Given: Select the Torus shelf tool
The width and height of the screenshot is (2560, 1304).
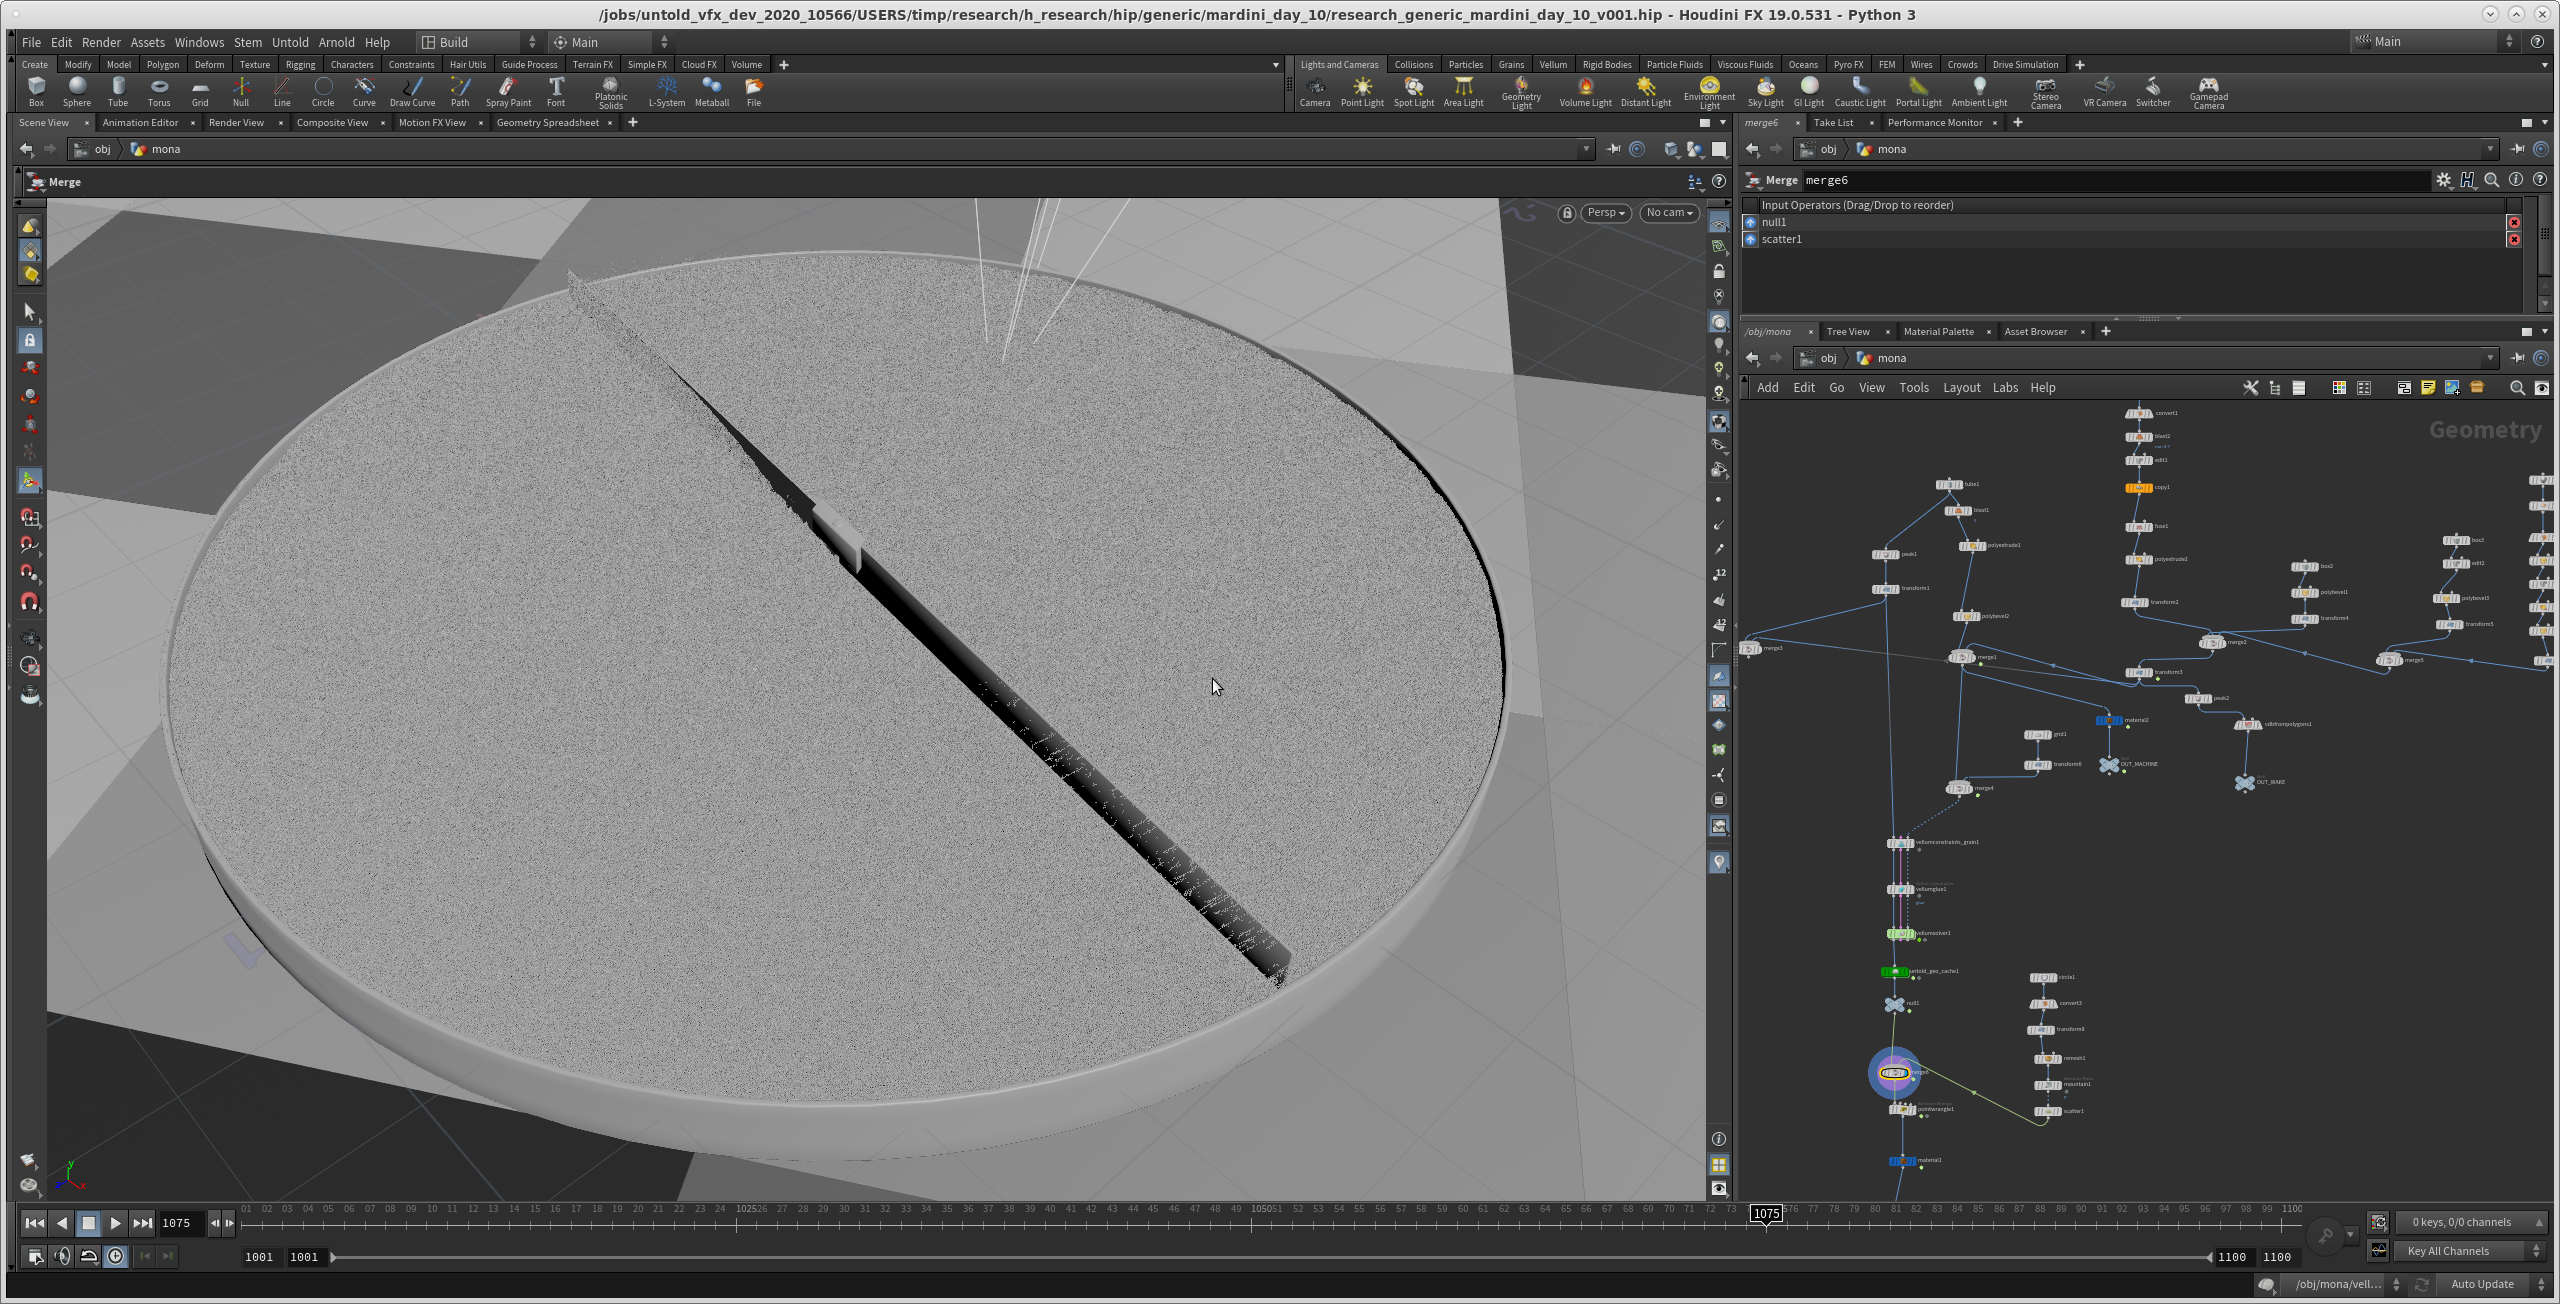Looking at the screenshot, I should click(x=159, y=91).
